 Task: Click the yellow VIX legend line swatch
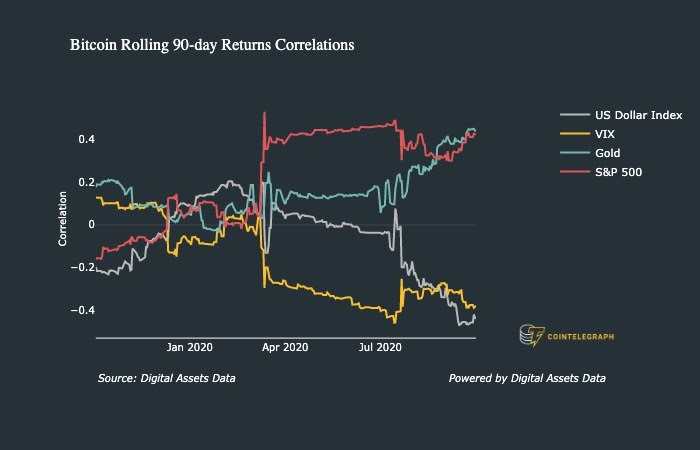[575, 134]
